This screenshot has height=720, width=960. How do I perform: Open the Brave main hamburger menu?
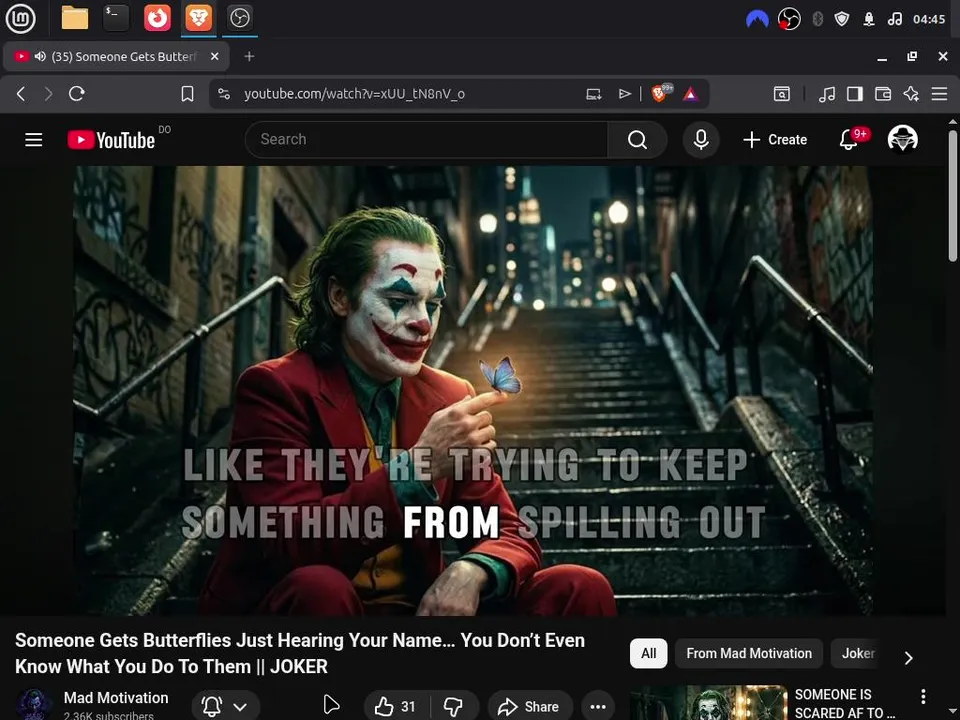click(939, 94)
